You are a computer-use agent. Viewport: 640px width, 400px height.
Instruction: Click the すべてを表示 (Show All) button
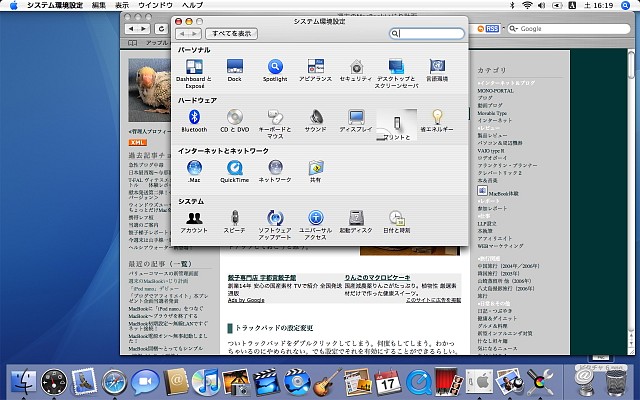[x=233, y=33]
